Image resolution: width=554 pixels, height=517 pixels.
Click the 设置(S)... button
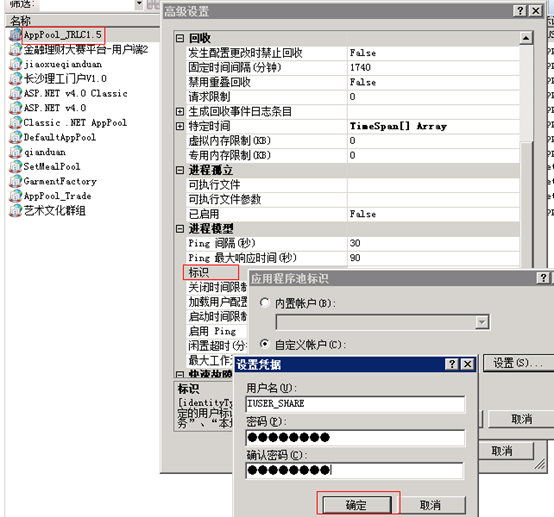click(518, 363)
